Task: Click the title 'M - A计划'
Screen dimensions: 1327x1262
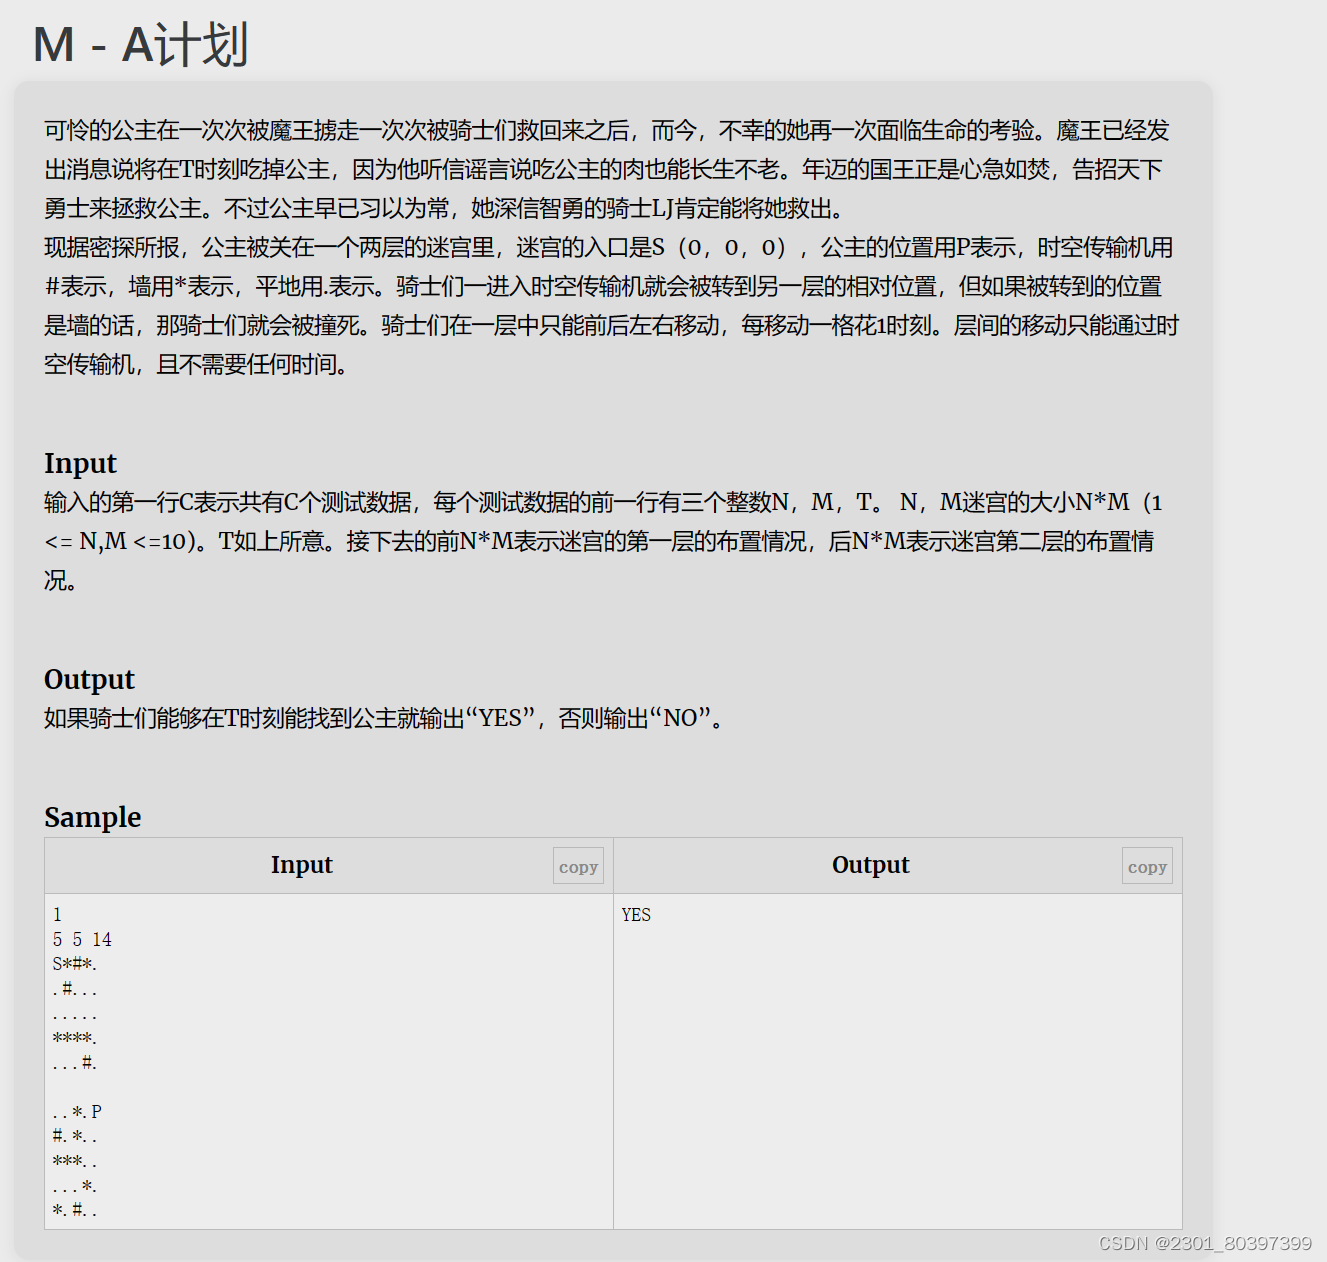Action: tap(141, 45)
